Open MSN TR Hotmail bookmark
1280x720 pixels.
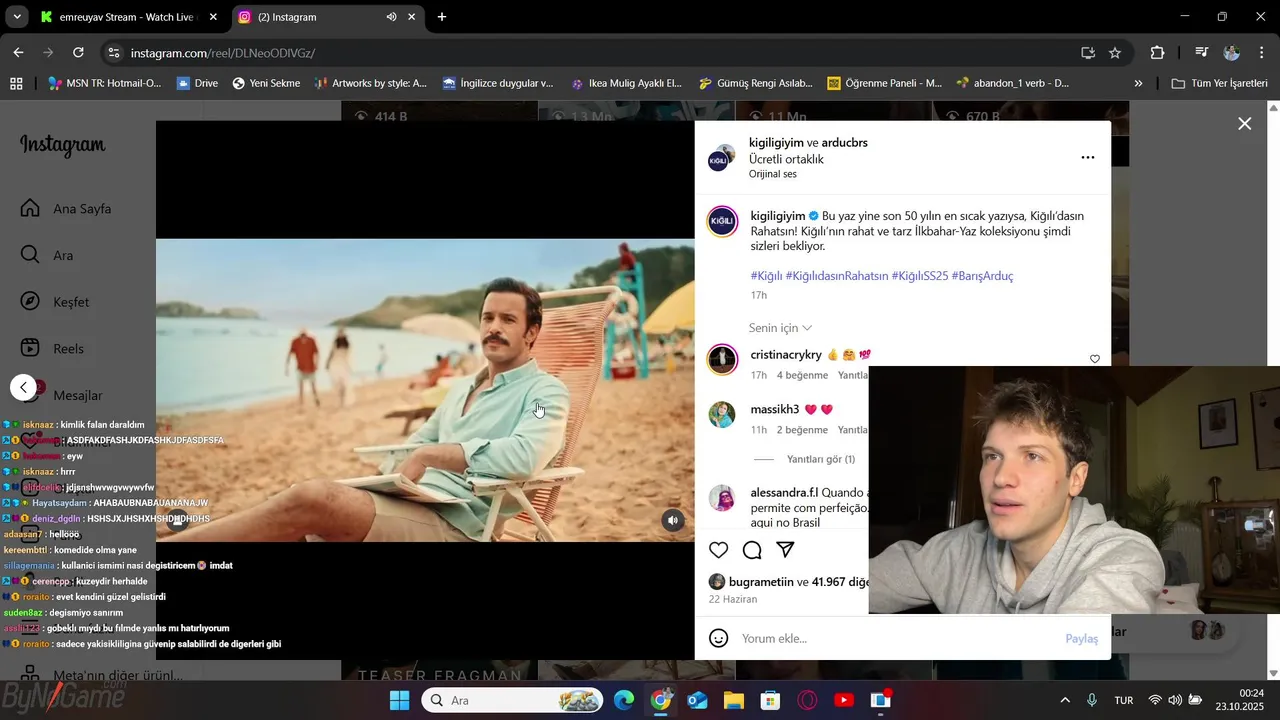tap(104, 83)
